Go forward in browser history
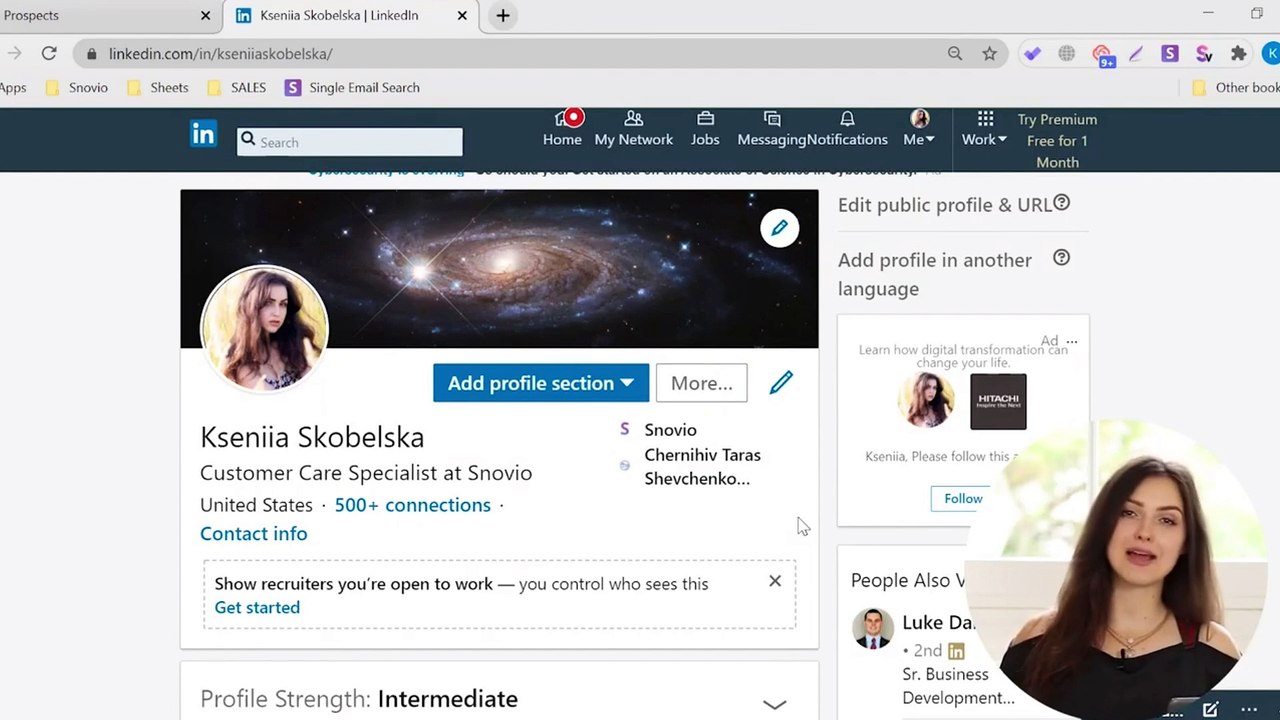Screen dimensions: 1280x720 (14, 54)
